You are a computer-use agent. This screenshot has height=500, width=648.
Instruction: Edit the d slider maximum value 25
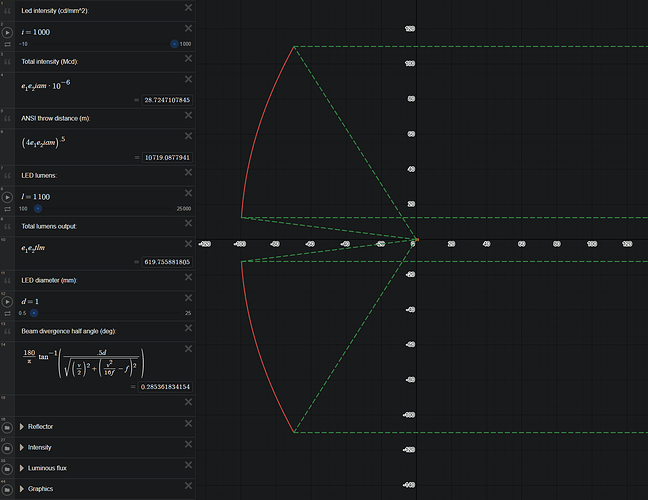click(x=188, y=313)
